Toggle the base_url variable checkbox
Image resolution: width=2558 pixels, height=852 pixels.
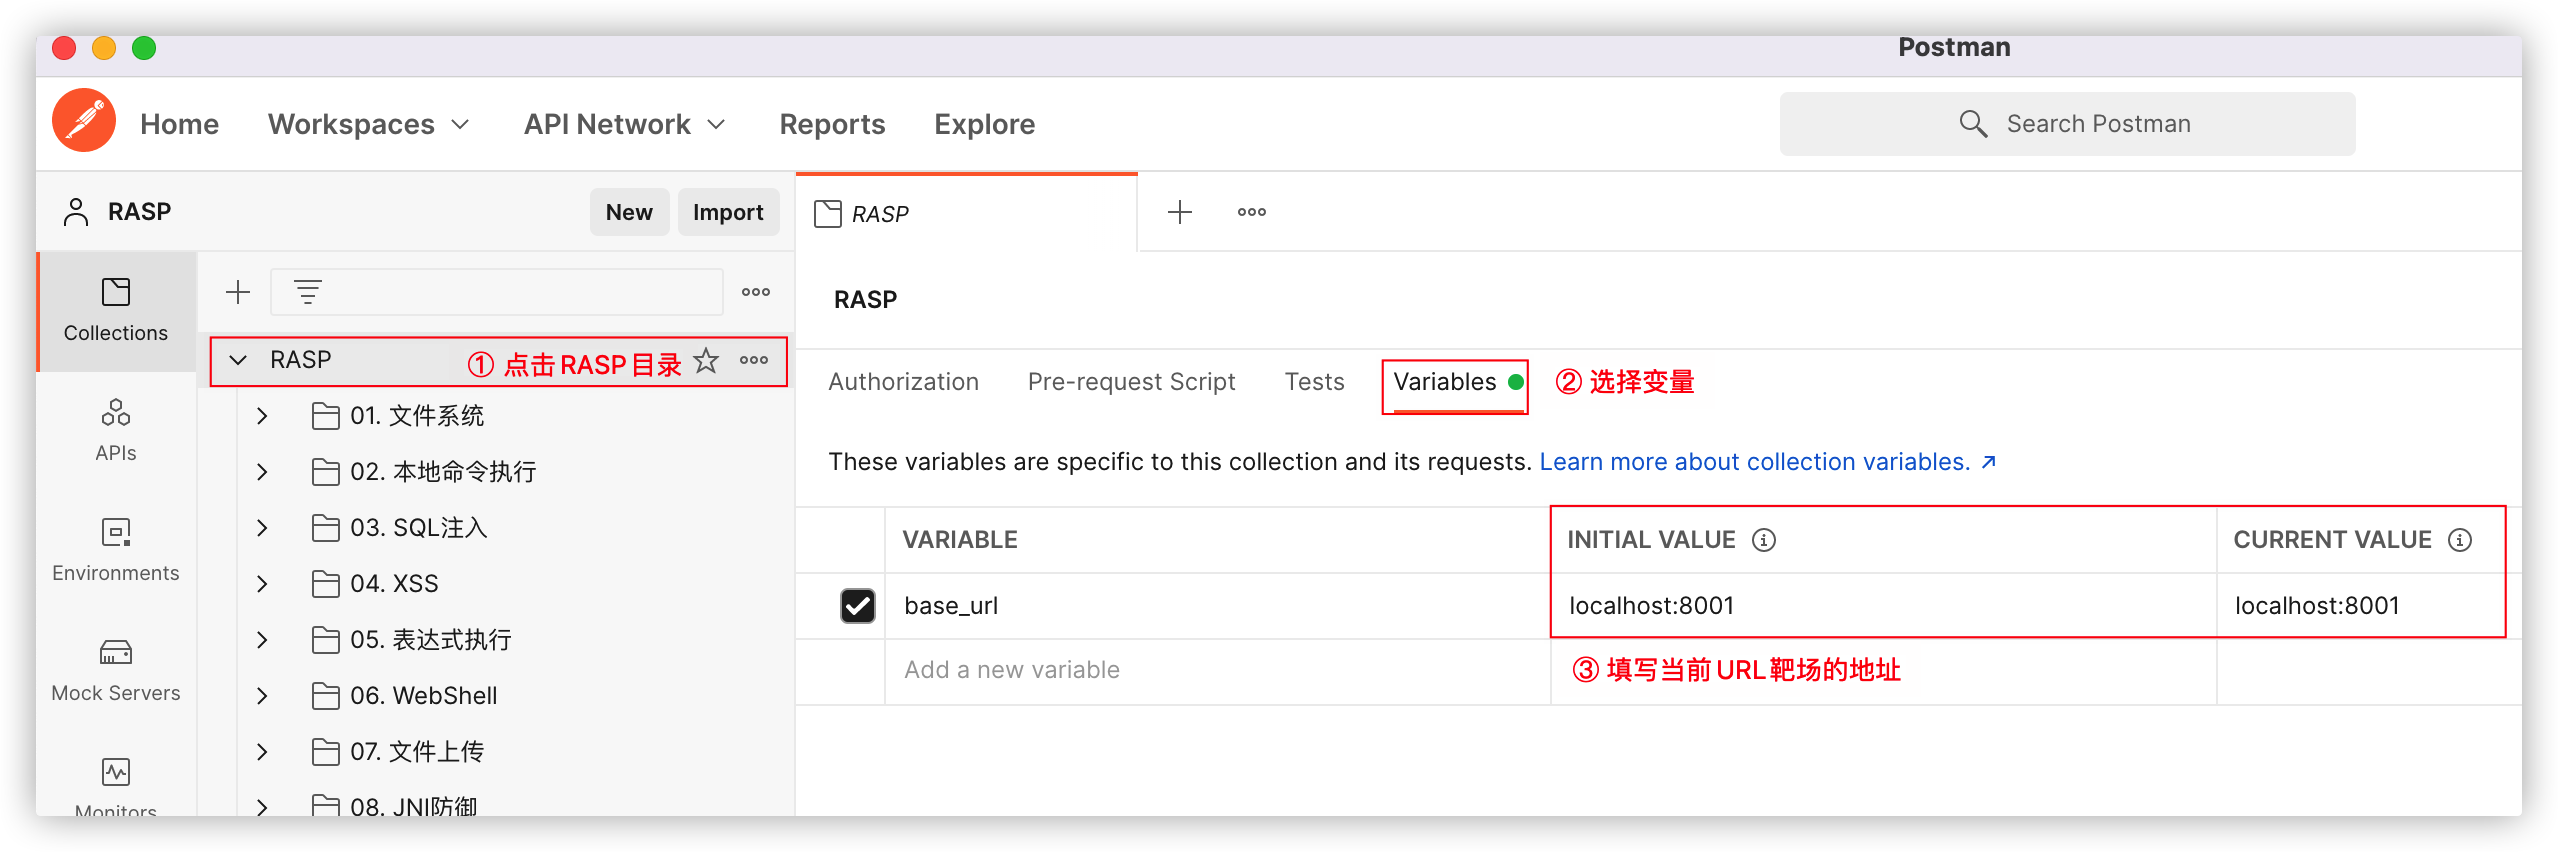pos(858,606)
